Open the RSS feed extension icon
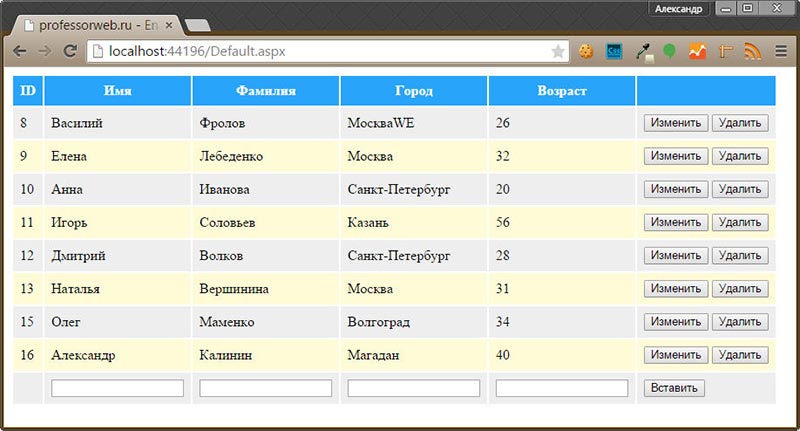 [x=753, y=51]
